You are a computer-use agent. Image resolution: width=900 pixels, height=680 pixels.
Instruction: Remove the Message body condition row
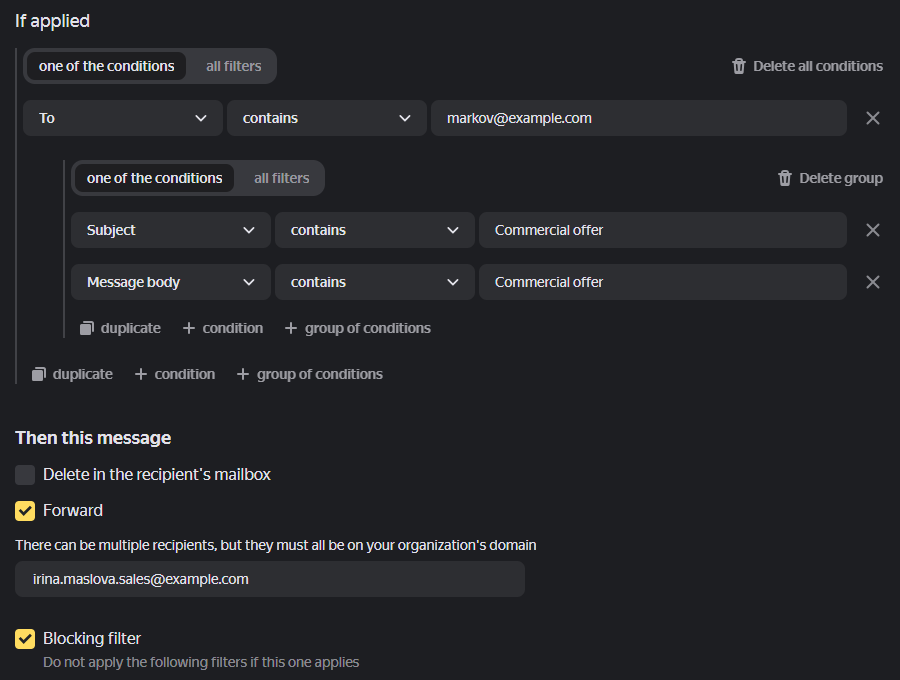tap(872, 282)
